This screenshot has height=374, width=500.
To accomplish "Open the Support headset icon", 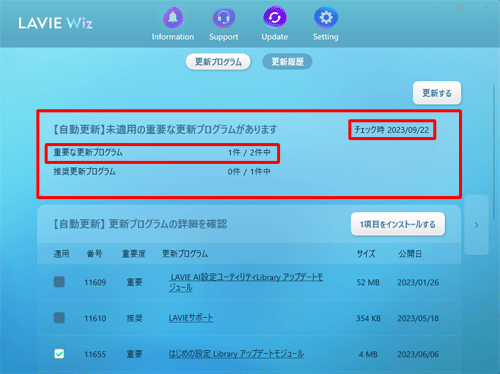I will [224, 18].
